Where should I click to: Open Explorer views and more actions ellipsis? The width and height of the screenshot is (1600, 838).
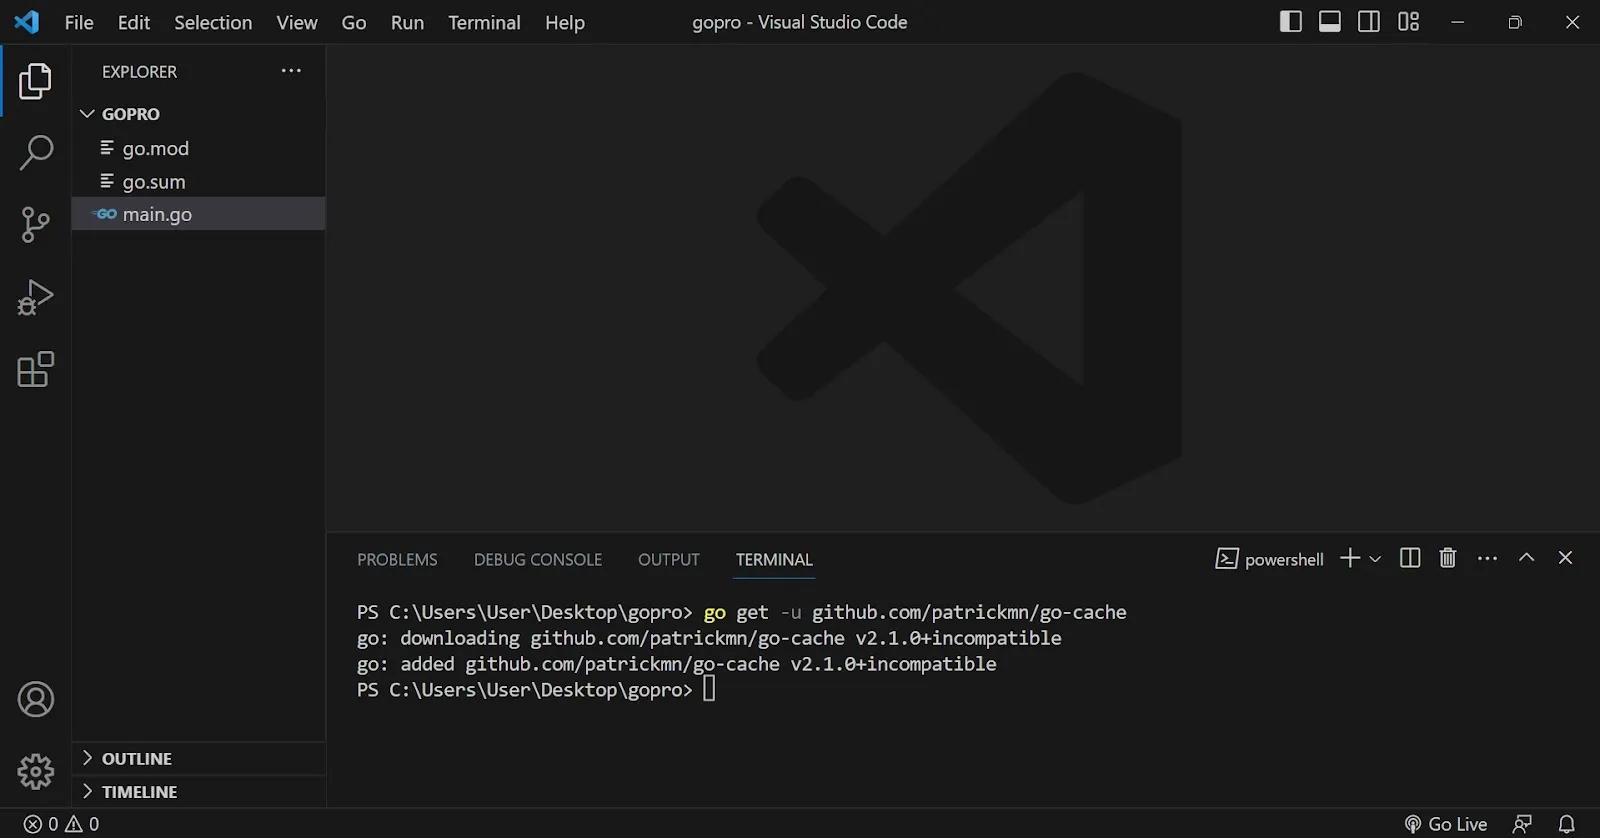(x=291, y=71)
